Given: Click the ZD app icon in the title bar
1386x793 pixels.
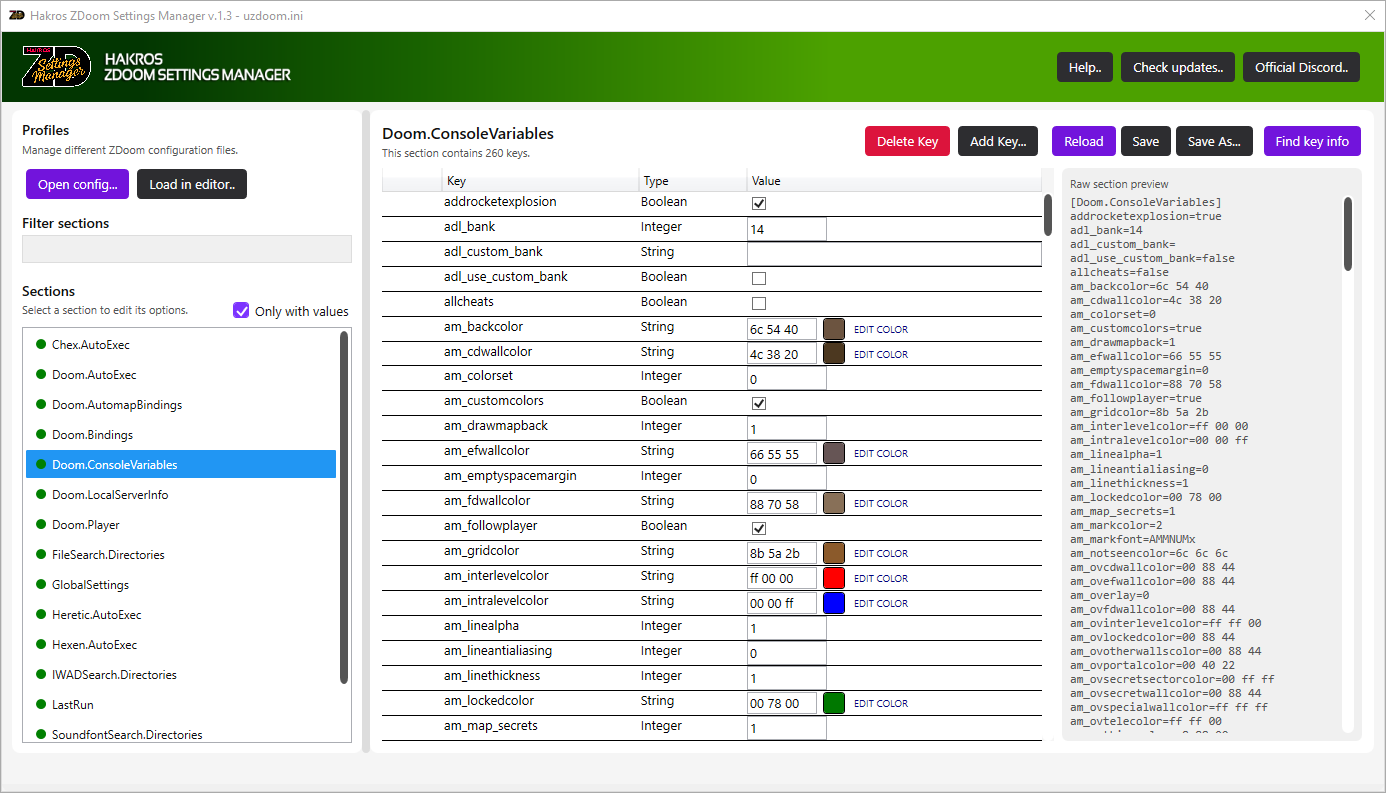Looking at the screenshot, I should point(16,15).
